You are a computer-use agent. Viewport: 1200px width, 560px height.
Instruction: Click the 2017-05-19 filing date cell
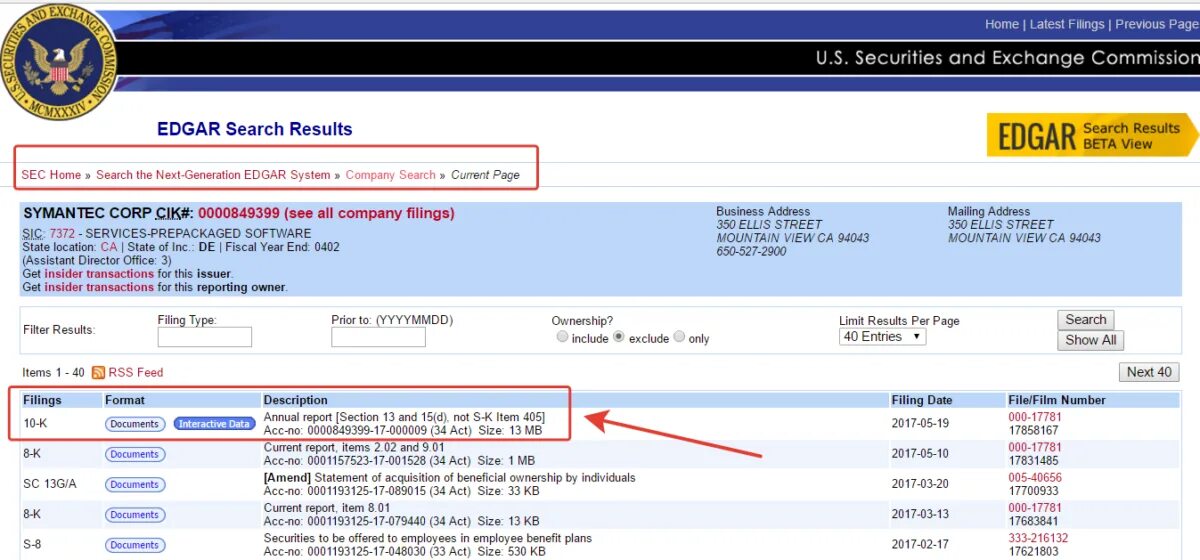point(922,423)
